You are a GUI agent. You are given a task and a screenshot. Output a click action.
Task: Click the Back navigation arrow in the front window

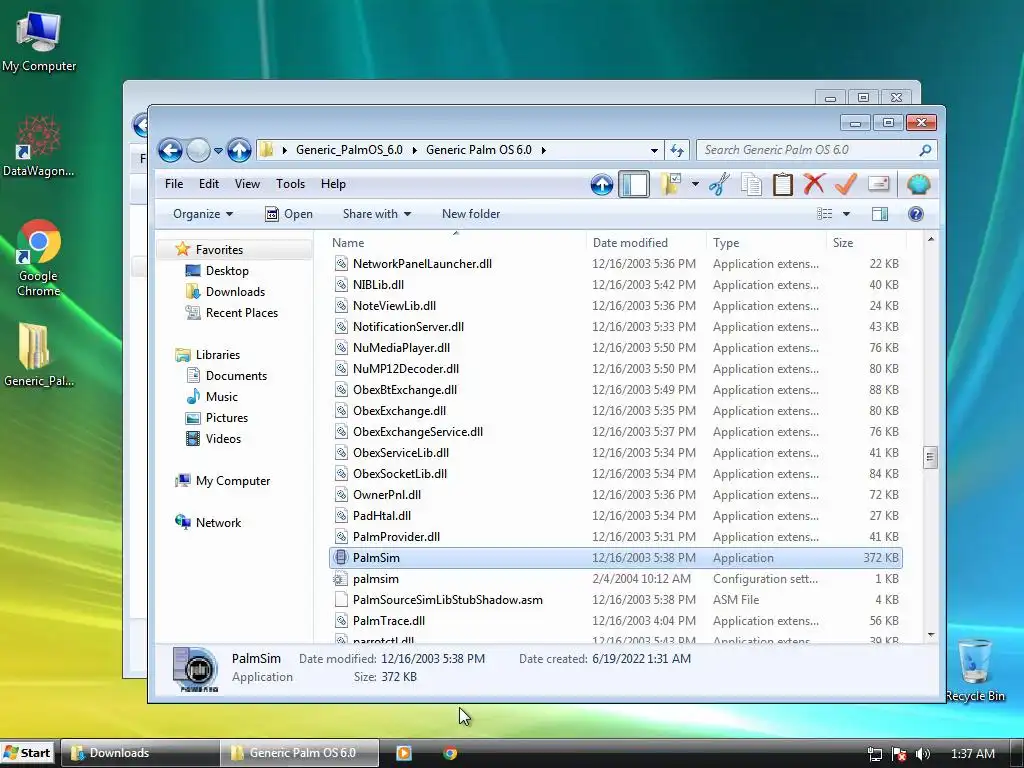point(170,151)
